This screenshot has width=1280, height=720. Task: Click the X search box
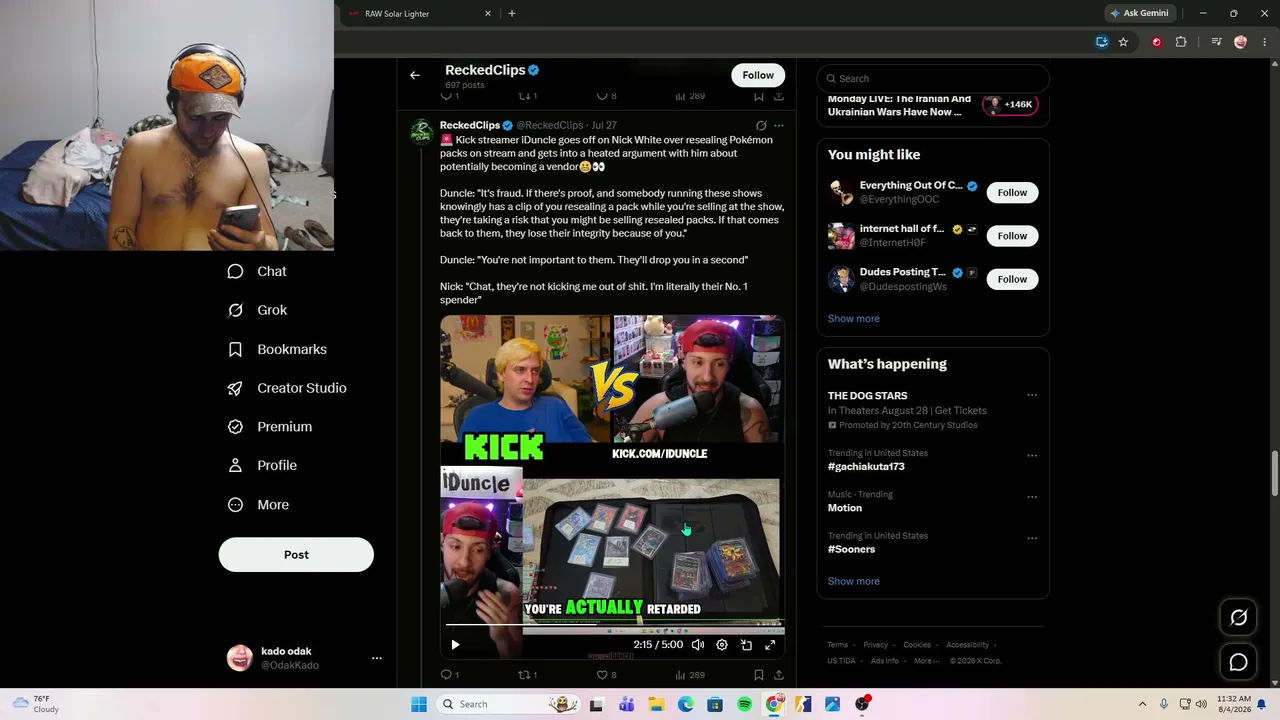[x=933, y=79]
